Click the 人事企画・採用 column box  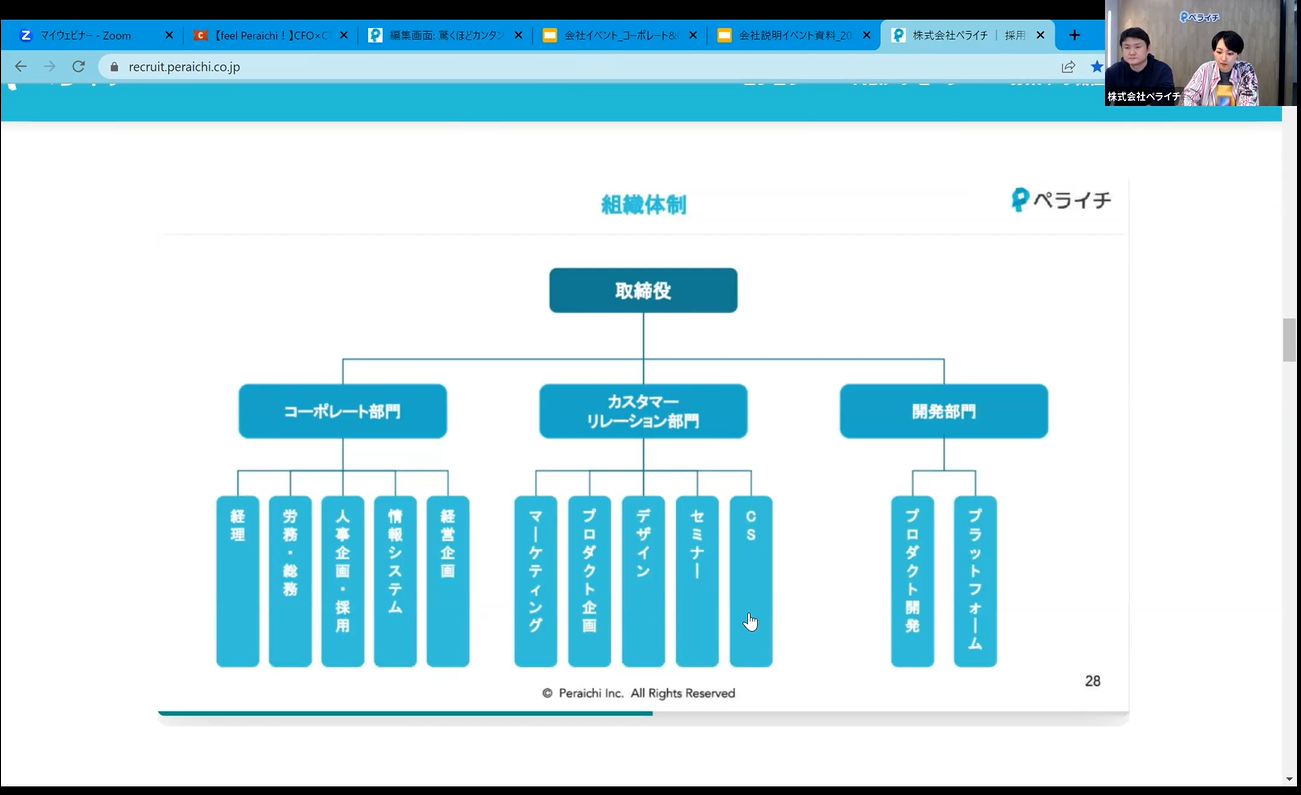coord(343,581)
